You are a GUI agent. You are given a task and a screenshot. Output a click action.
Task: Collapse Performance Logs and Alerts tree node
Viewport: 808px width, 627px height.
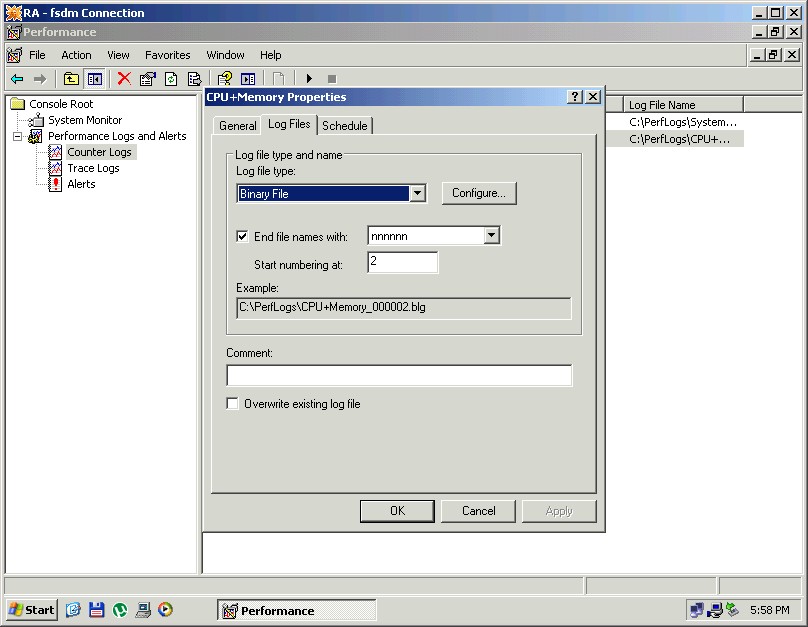[x=17, y=136]
